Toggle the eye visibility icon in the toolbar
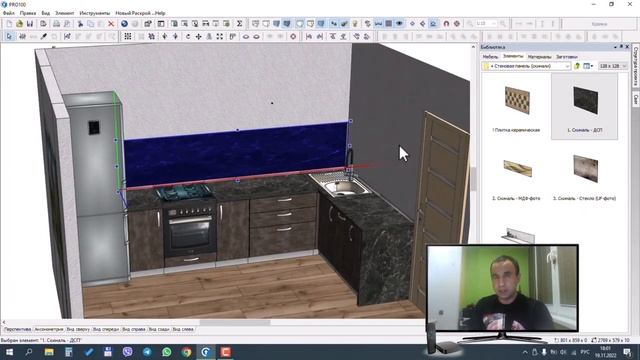Viewport: 640px width, 360px height. point(399,24)
